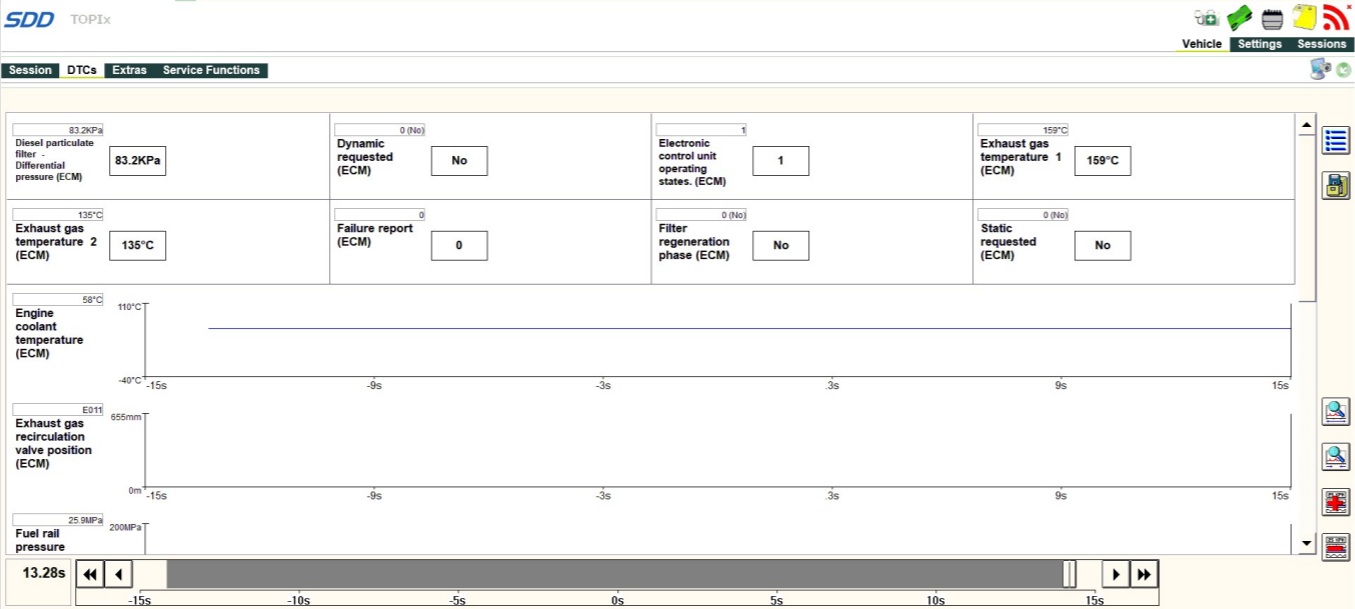Image resolution: width=1355 pixels, height=609 pixels.
Task: Open the Sessions tab
Action: (x=1321, y=44)
